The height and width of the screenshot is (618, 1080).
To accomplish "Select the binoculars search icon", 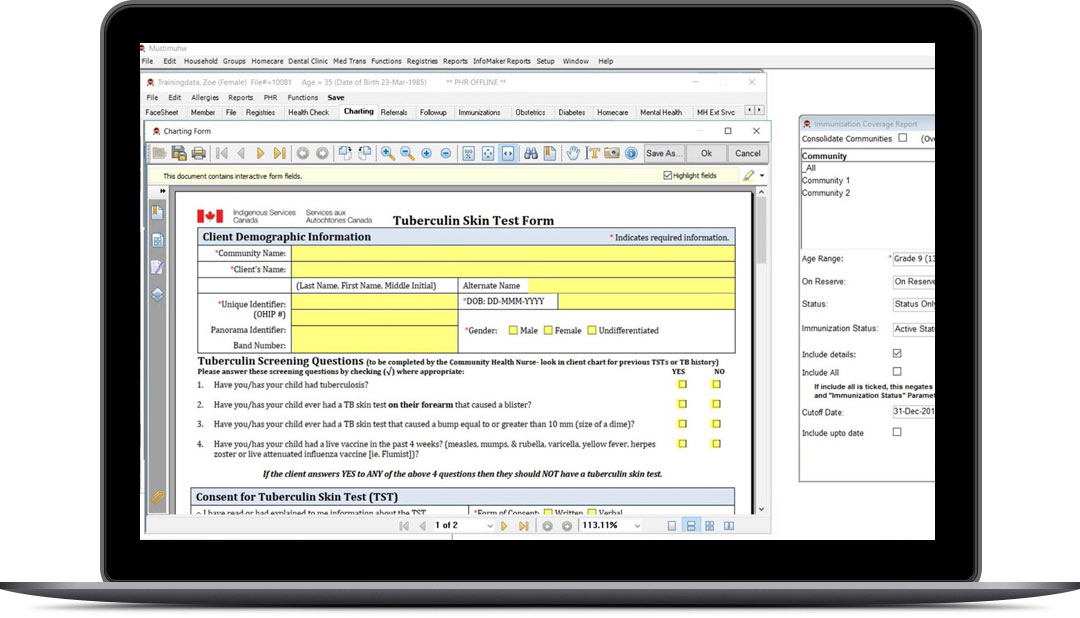I will pos(532,153).
